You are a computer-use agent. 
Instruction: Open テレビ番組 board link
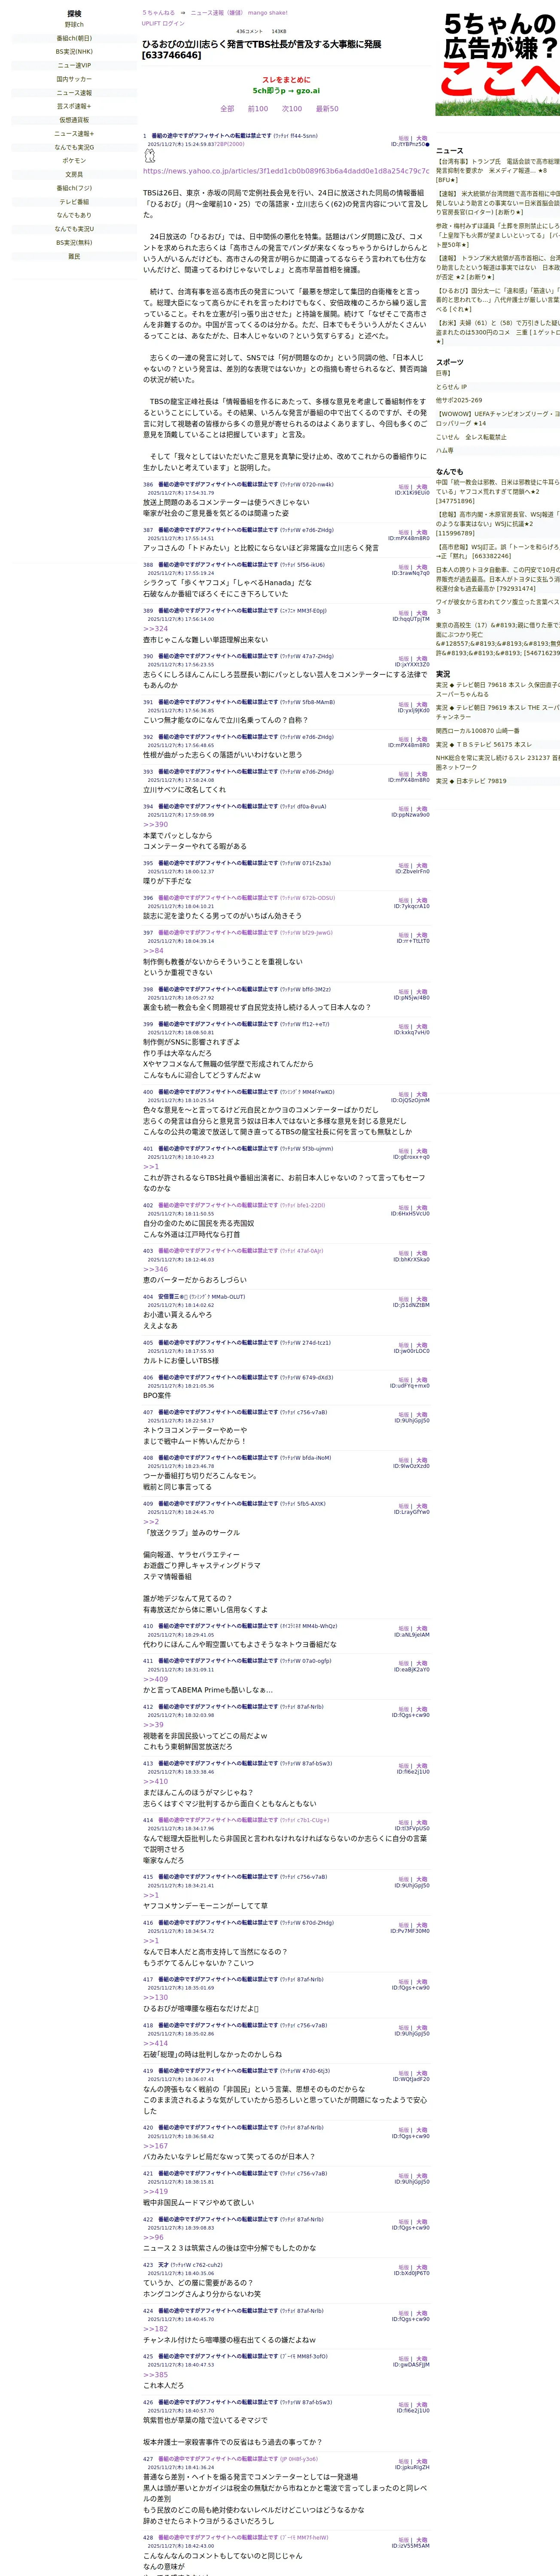pyautogui.click(x=74, y=201)
